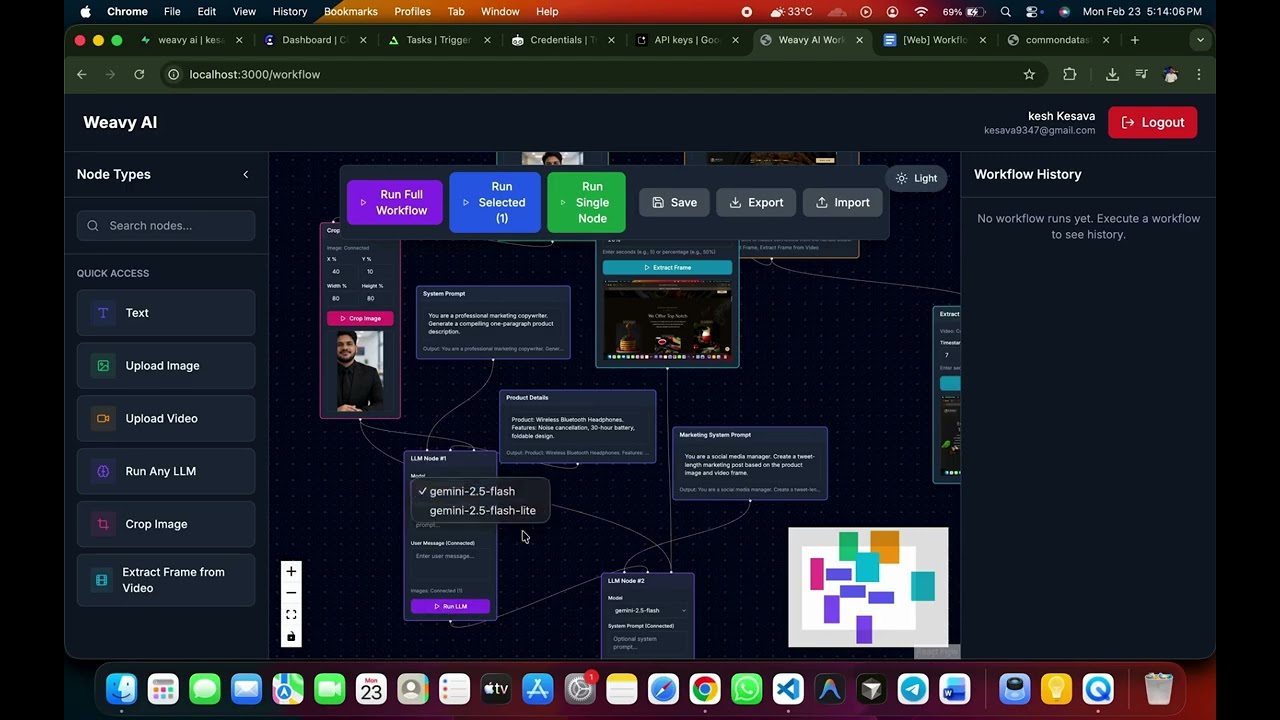Screen dimensions: 1280x720
Task: Reload the page
Action: point(139,74)
